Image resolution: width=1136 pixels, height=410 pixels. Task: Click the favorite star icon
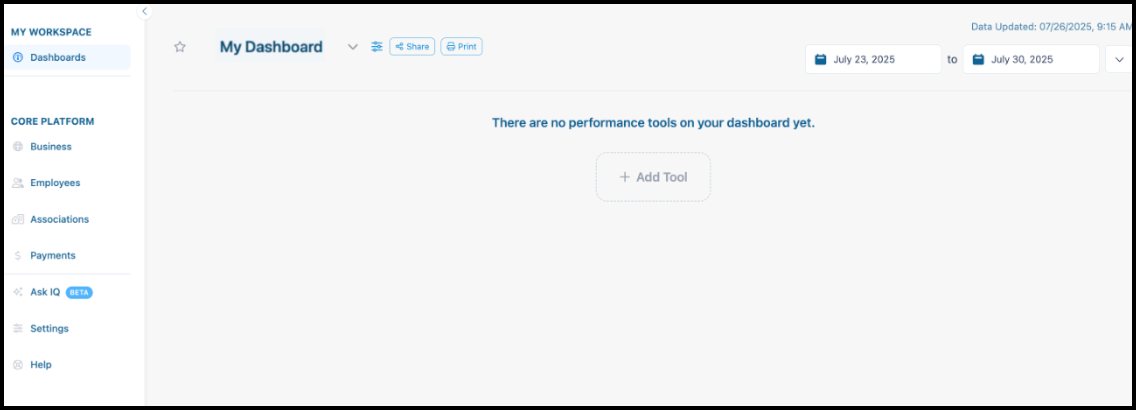click(x=180, y=47)
